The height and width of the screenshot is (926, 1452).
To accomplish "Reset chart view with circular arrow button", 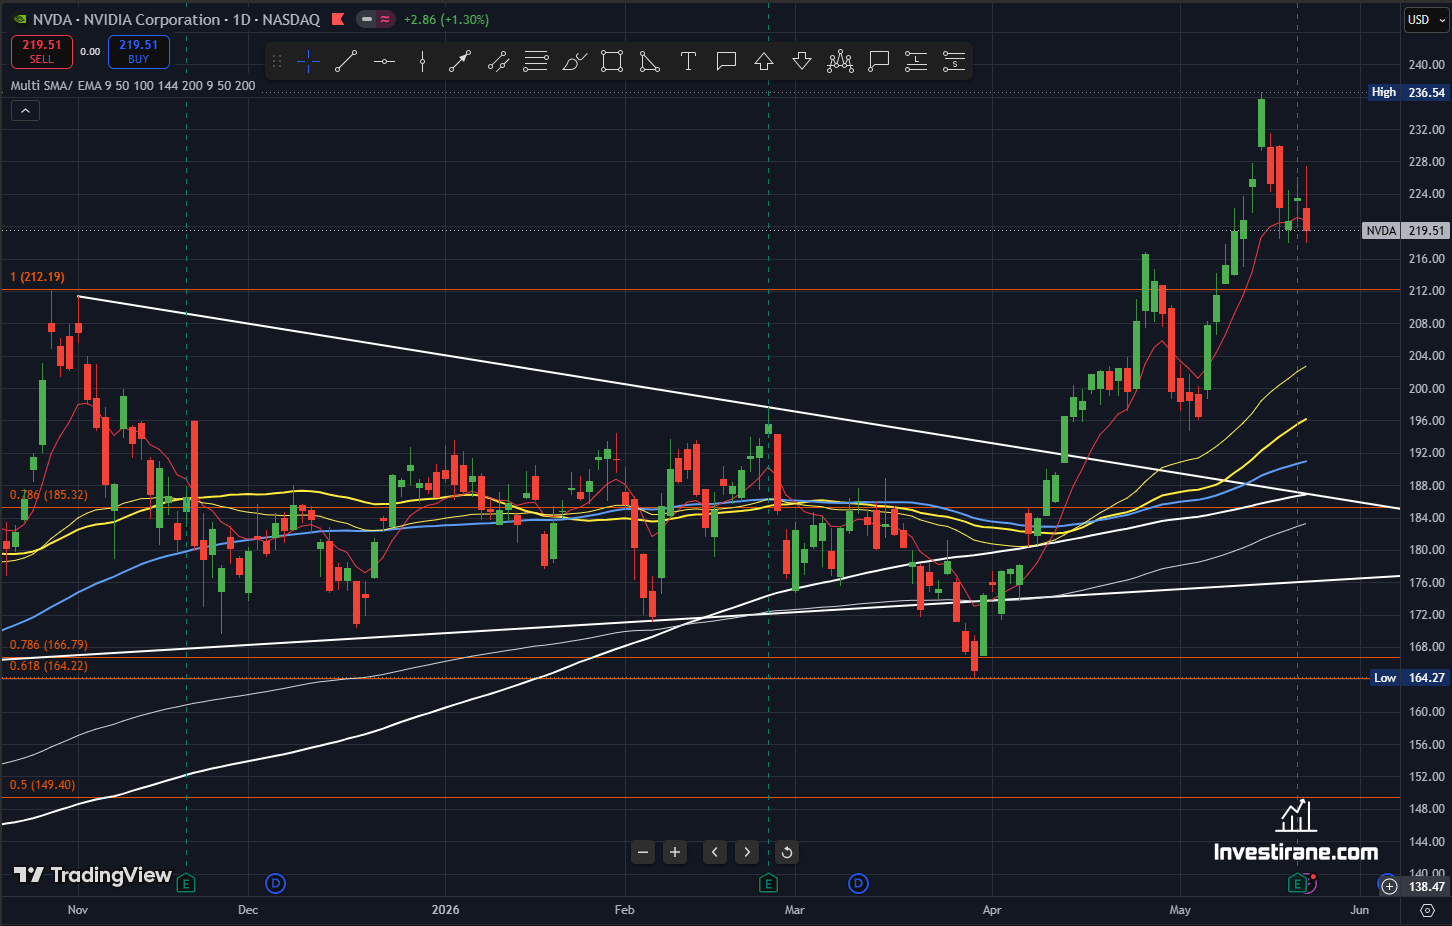I will tap(787, 852).
